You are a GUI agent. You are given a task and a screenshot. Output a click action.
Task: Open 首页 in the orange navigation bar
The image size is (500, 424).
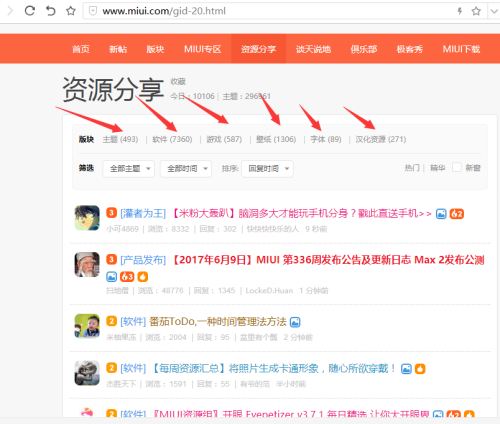(81, 49)
